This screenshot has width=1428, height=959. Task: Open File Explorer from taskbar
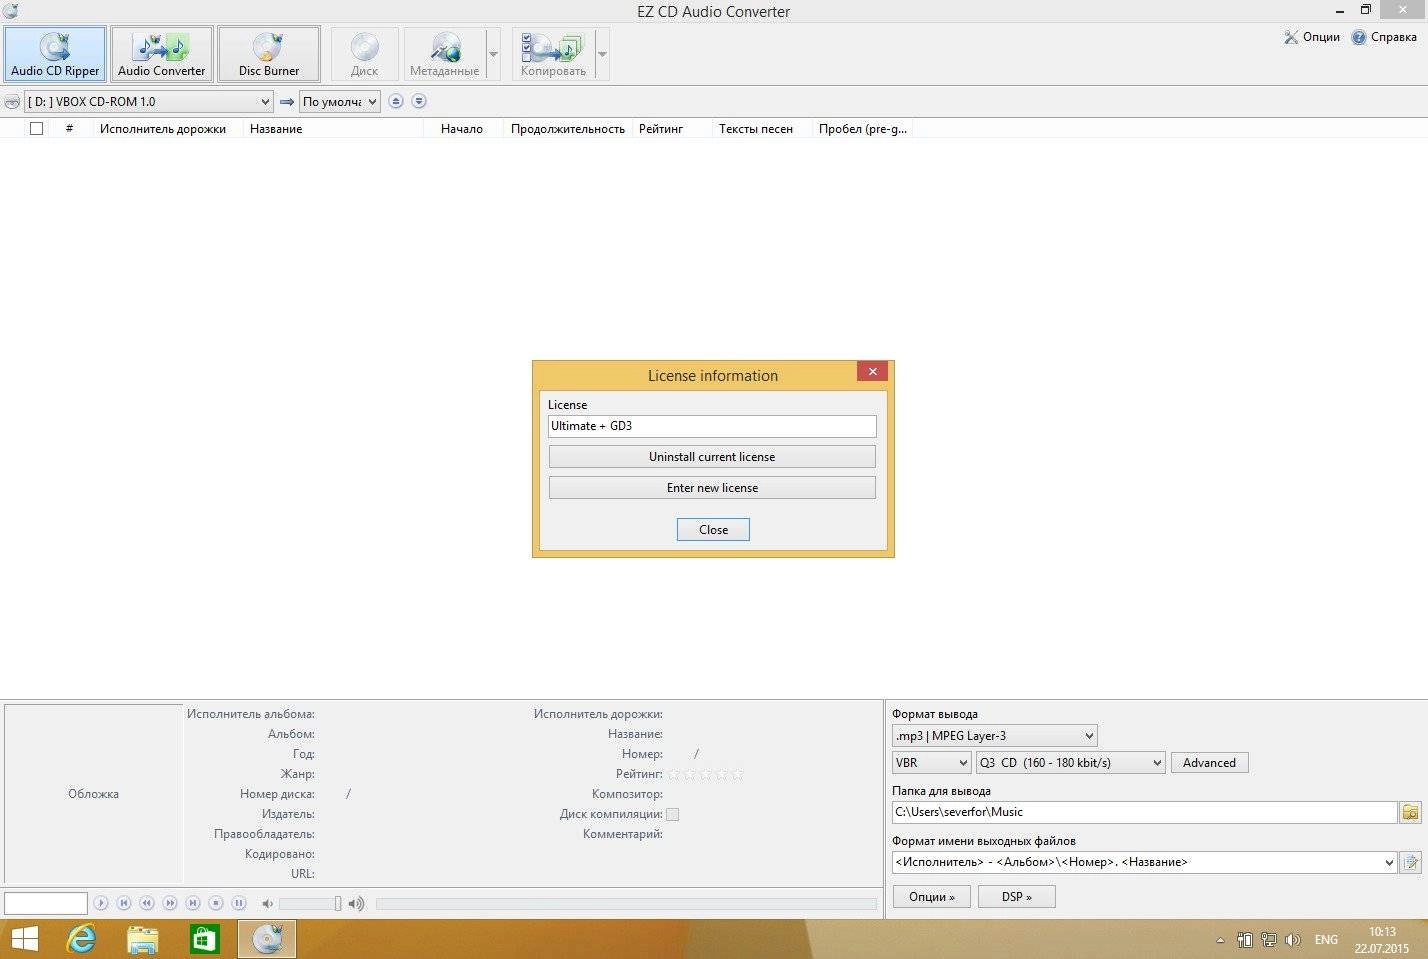(143, 940)
